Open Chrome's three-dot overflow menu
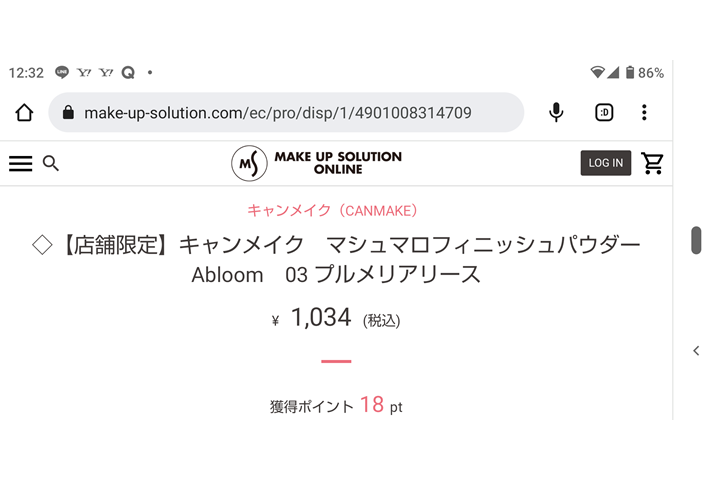 [x=645, y=112]
